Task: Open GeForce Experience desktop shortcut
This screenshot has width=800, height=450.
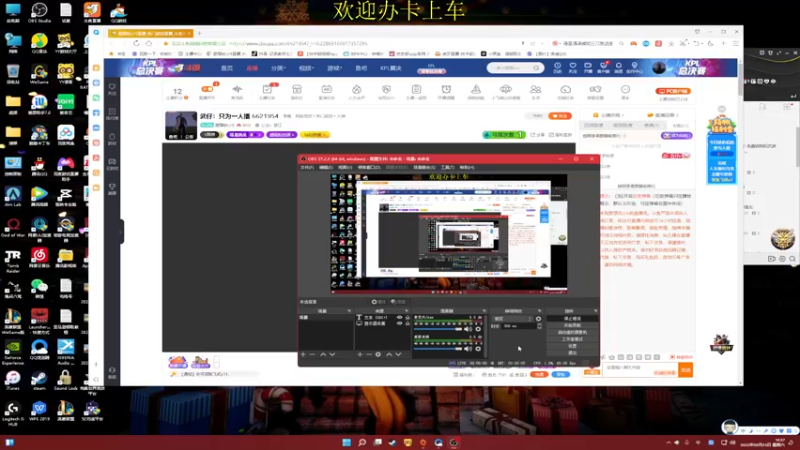Action: point(13,352)
